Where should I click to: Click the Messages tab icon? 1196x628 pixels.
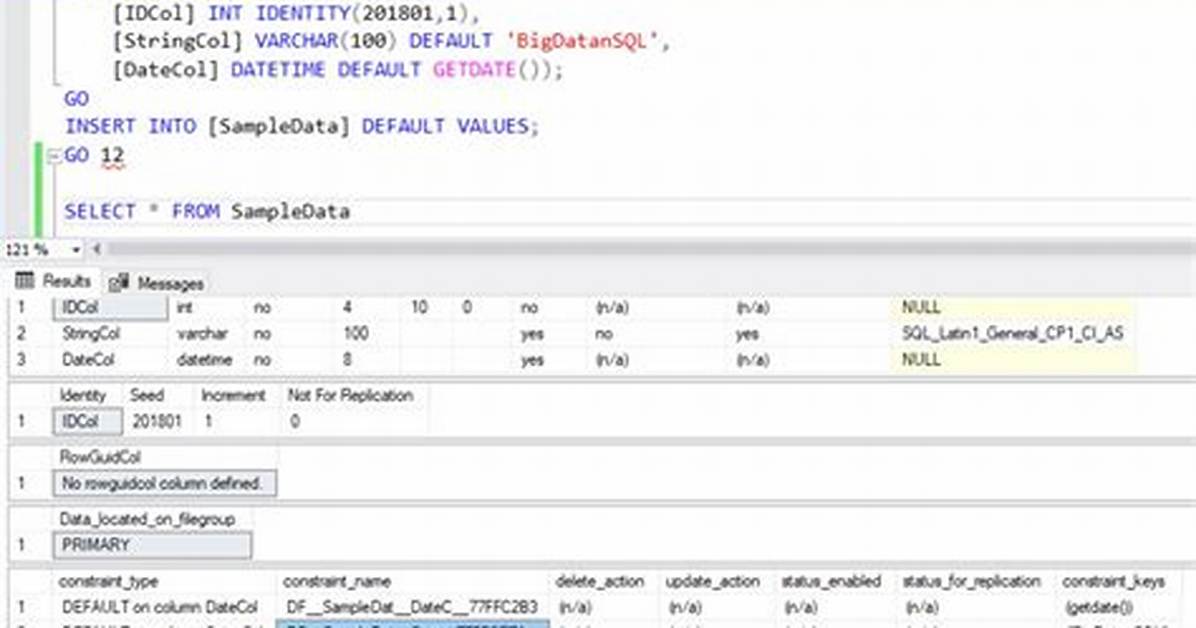[118, 284]
